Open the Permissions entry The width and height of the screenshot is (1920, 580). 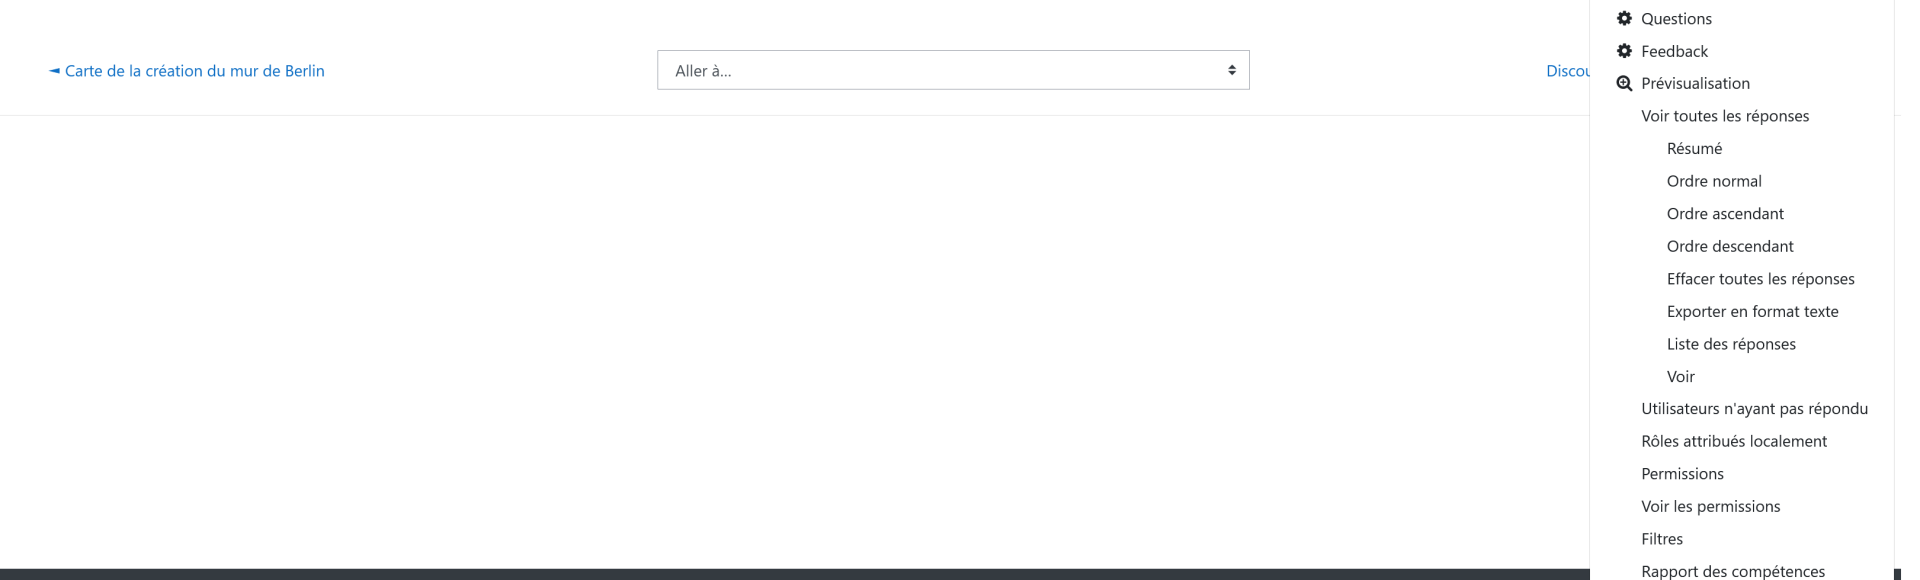pyautogui.click(x=1682, y=474)
